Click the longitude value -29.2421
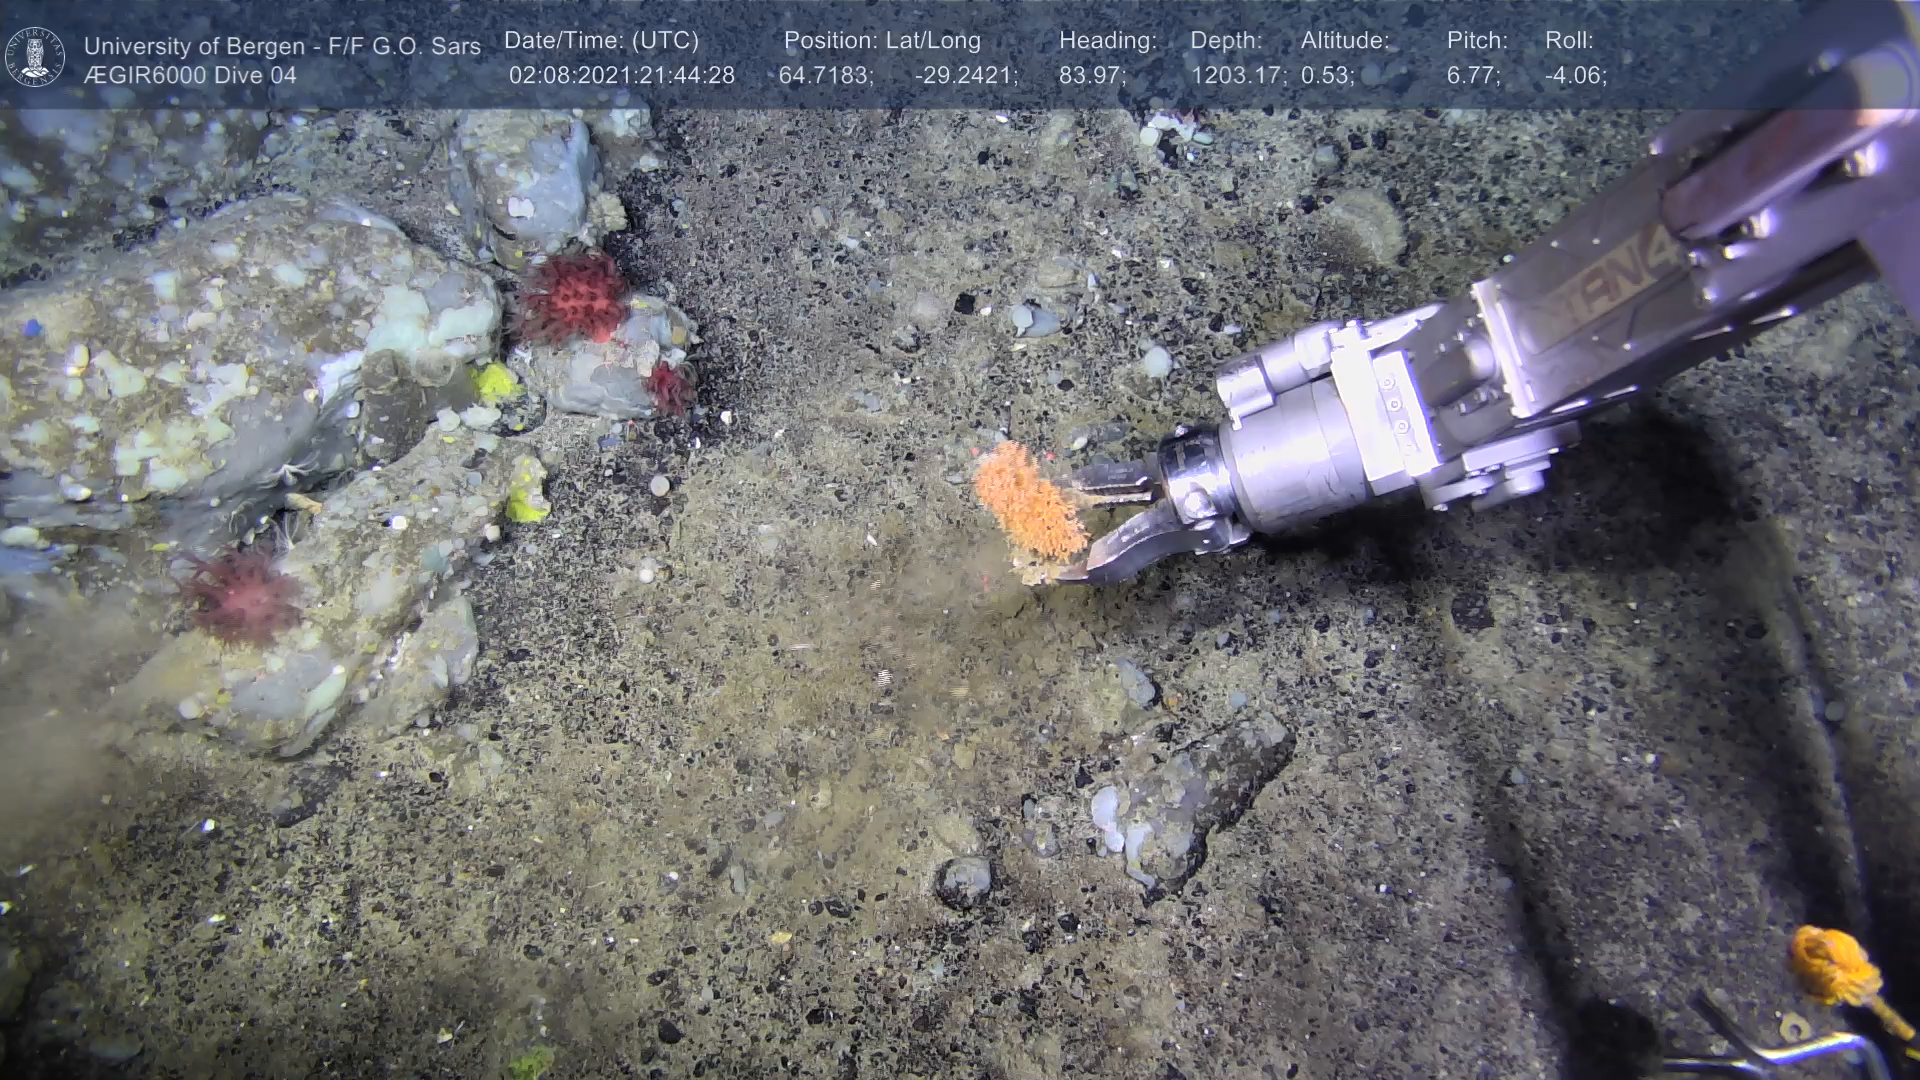Screen dimensions: 1920x1080 coord(965,76)
